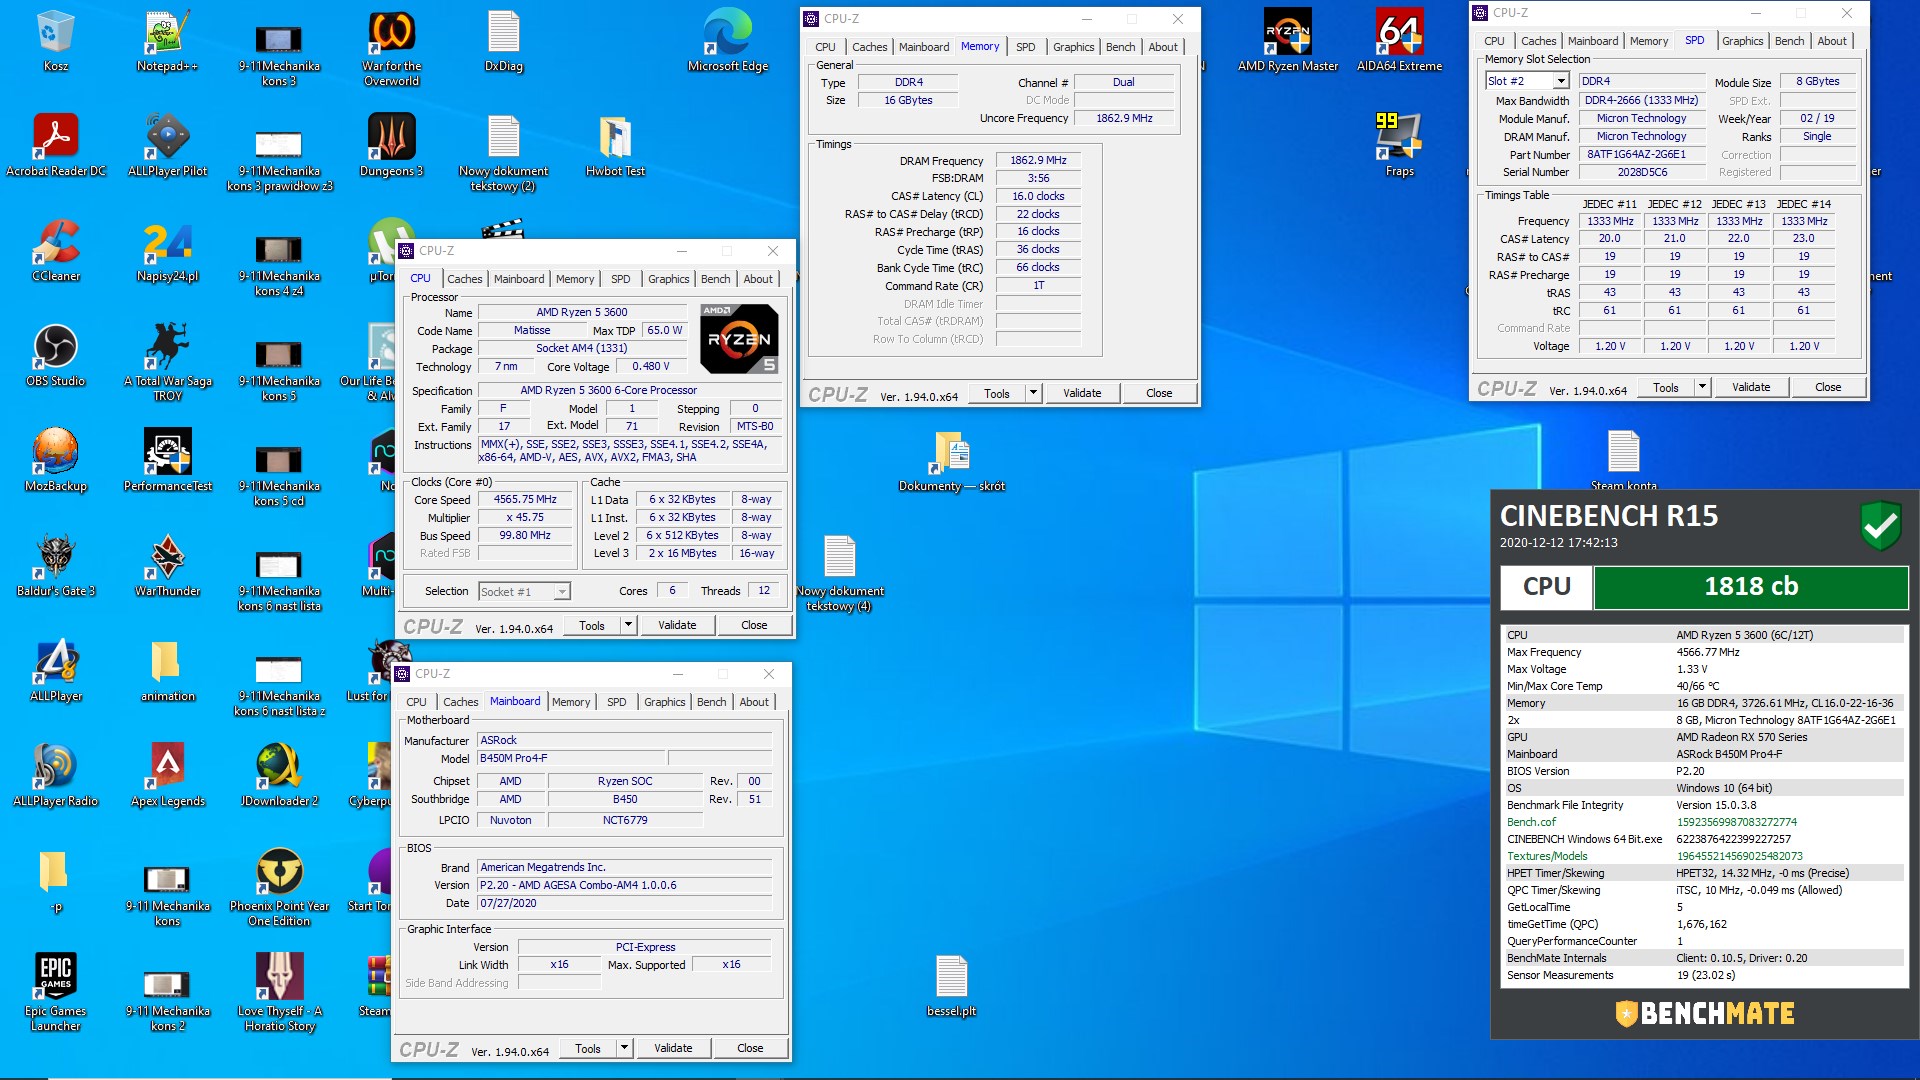Screen dimensions: 1920x1080
Task: Open Hwbot Test folder icon
Action: 615,145
